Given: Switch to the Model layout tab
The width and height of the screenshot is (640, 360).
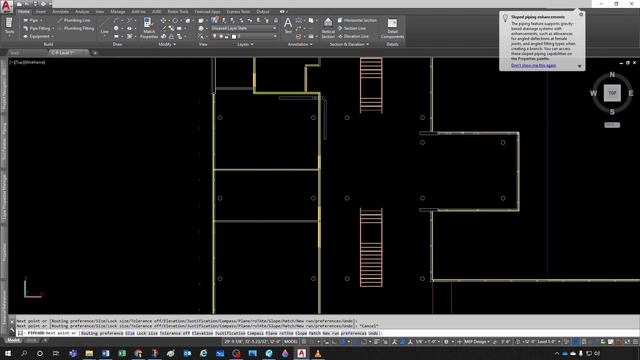Looking at the screenshot, I should point(13,340).
